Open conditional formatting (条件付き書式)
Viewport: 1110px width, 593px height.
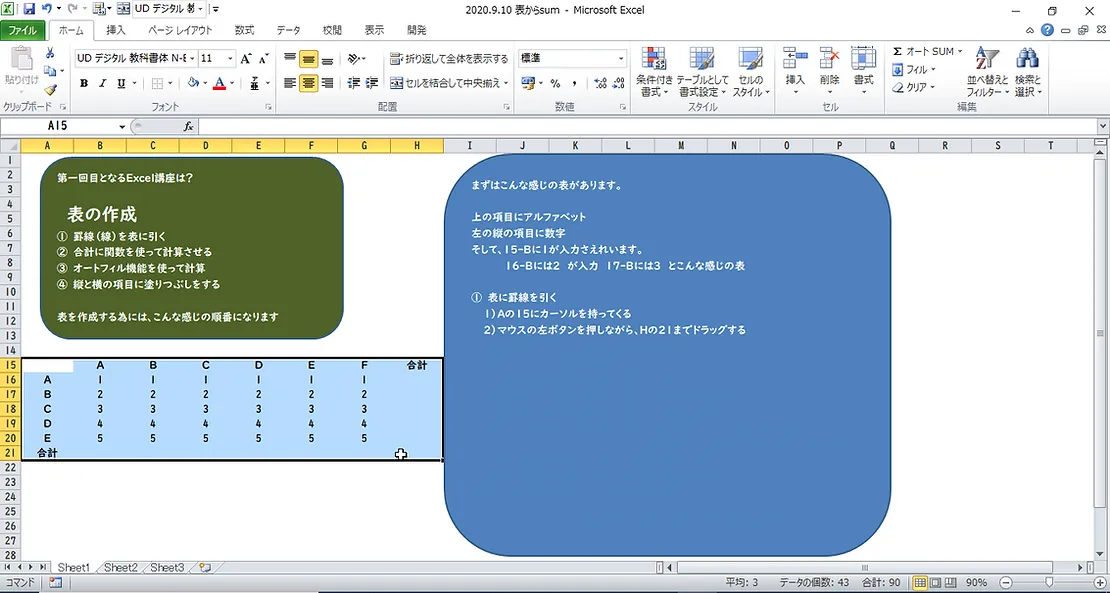pyautogui.click(x=653, y=71)
